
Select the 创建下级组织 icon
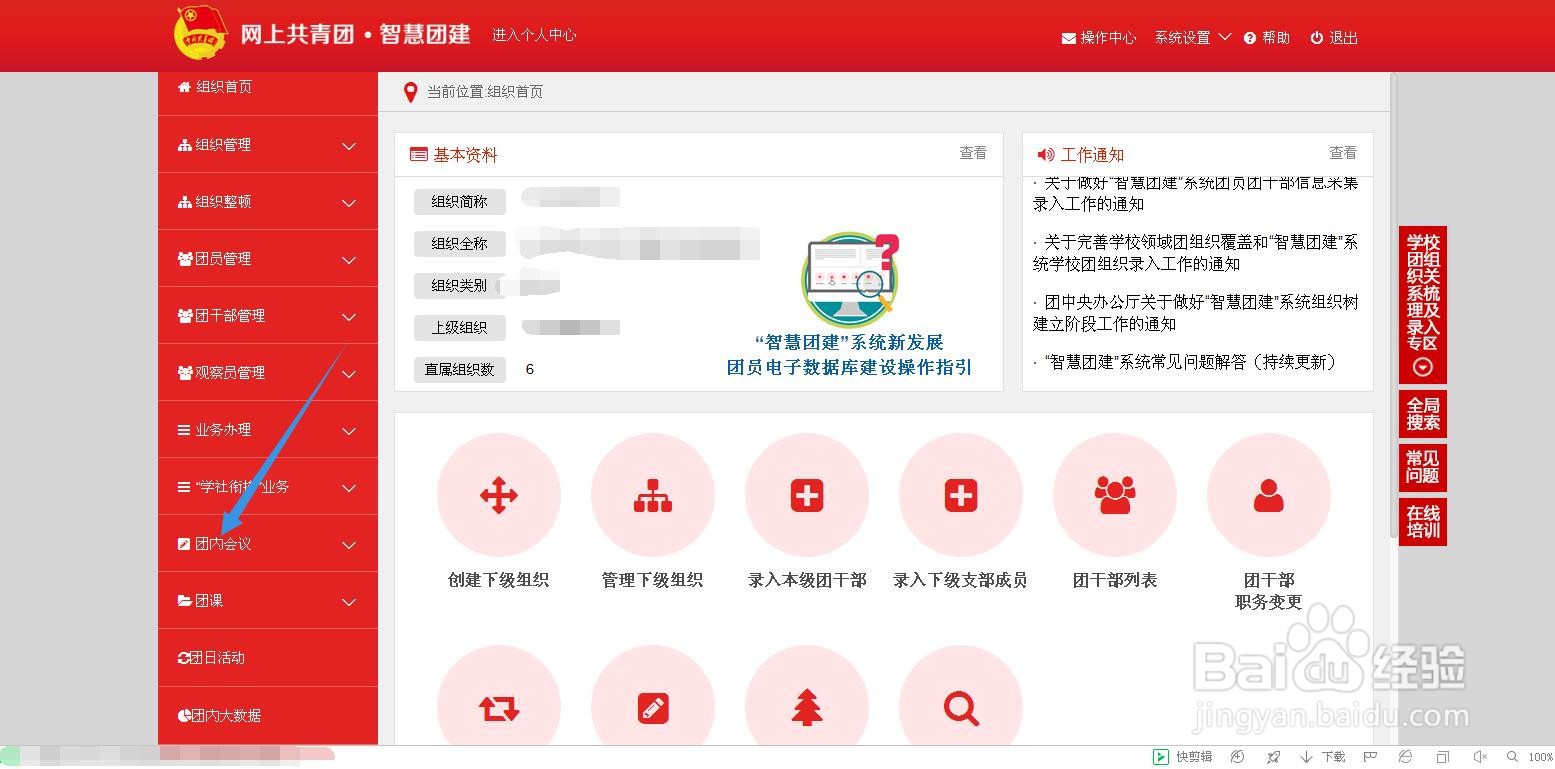point(498,494)
